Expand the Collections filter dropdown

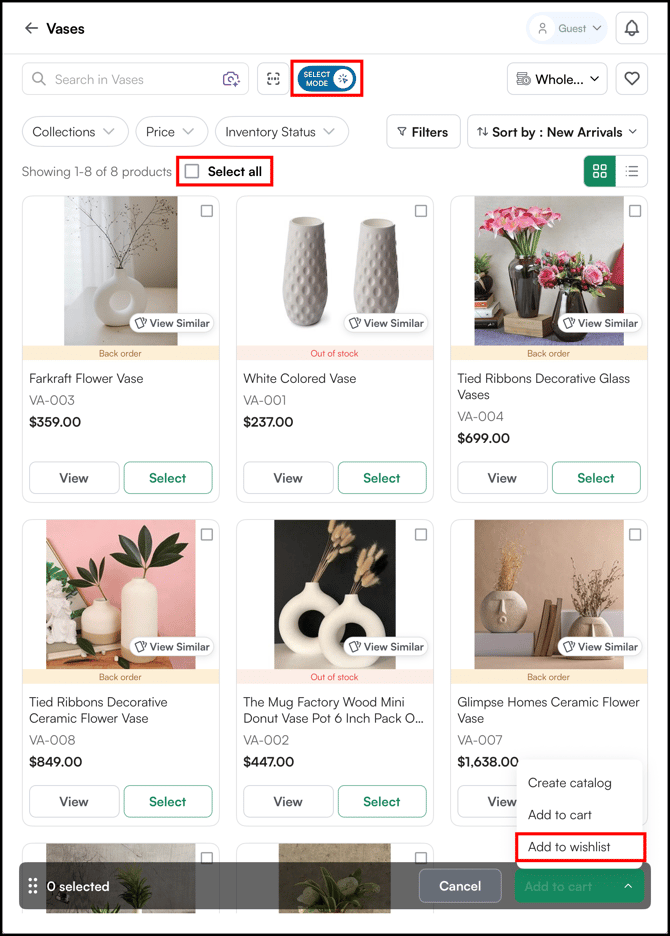point(75,132)
